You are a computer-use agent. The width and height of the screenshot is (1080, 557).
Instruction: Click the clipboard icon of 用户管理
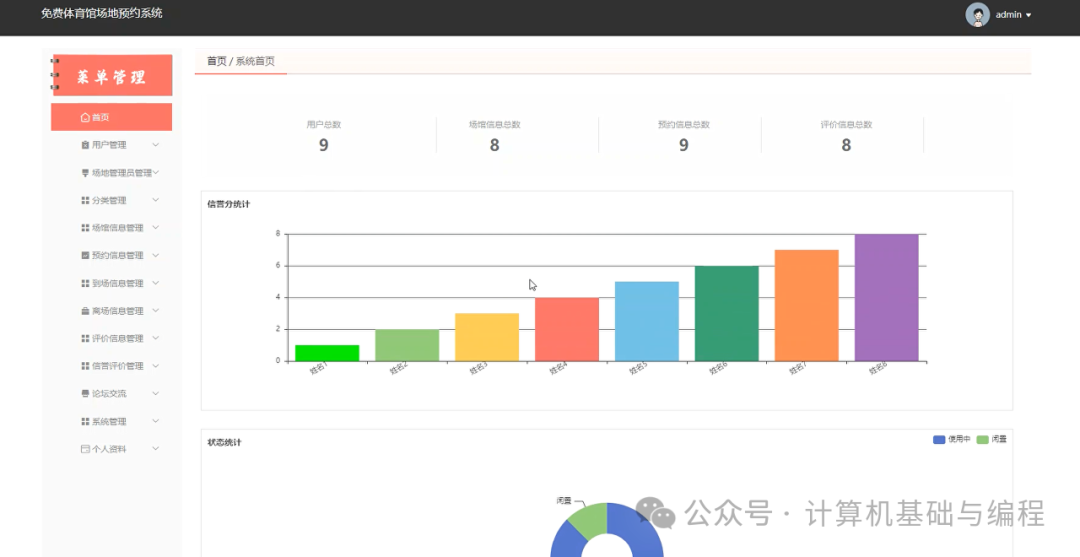click(x=85, y=145)
